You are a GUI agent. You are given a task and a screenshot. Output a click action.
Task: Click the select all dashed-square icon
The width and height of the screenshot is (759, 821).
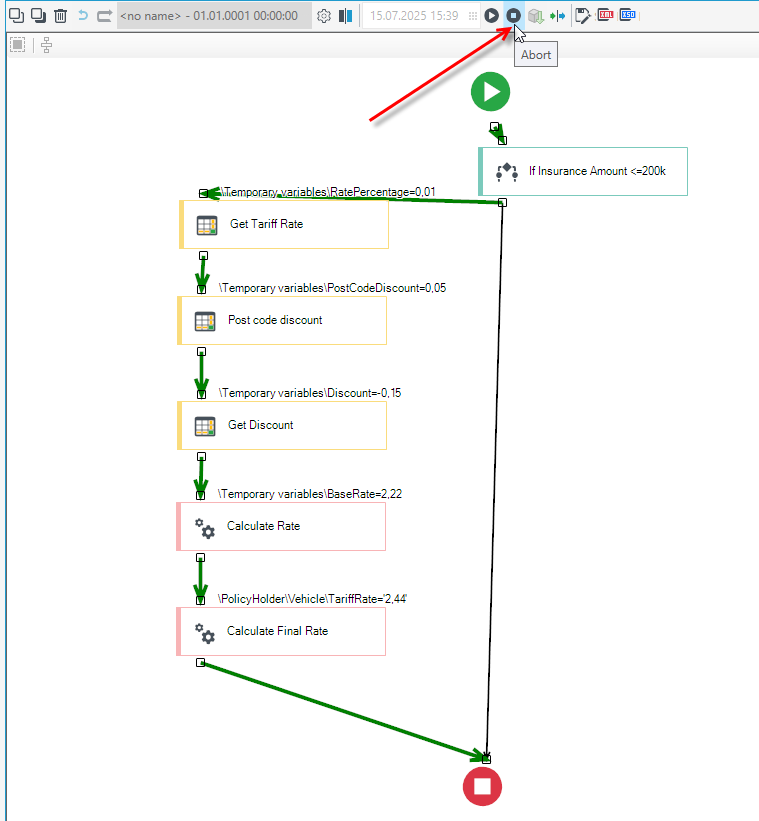click(17, 45)
